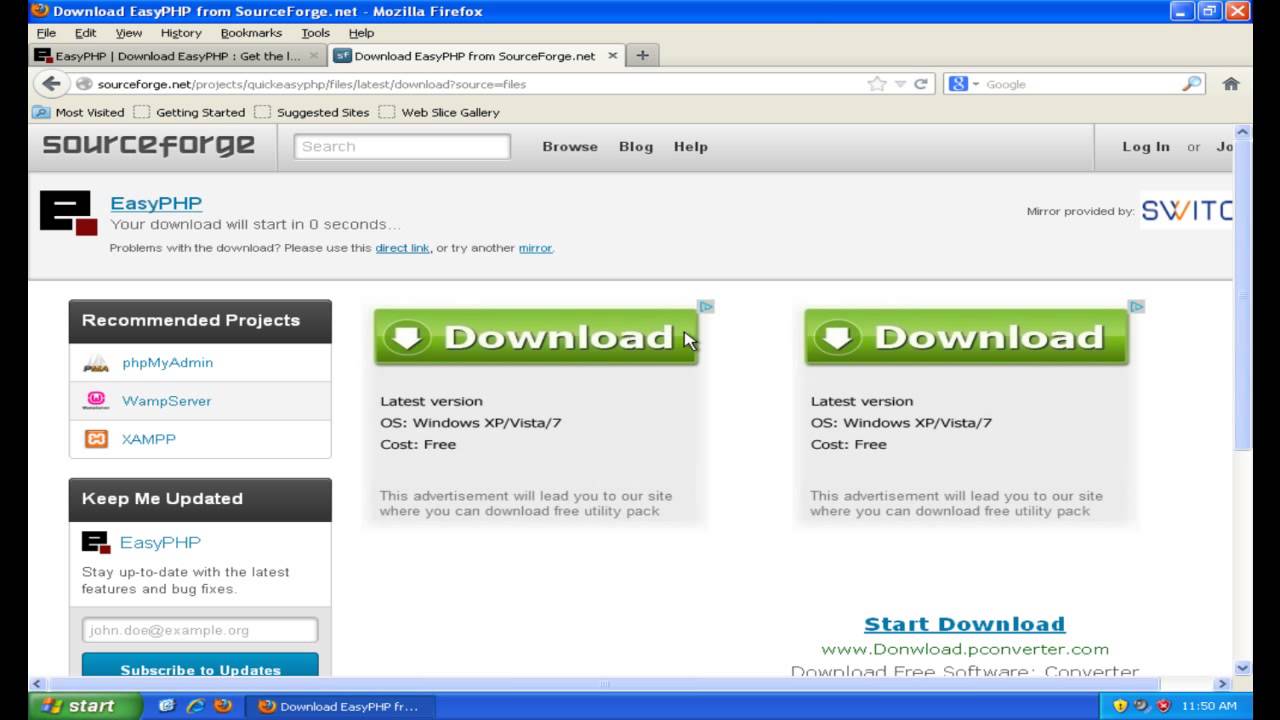Open the Edit menu

(86, 33)
